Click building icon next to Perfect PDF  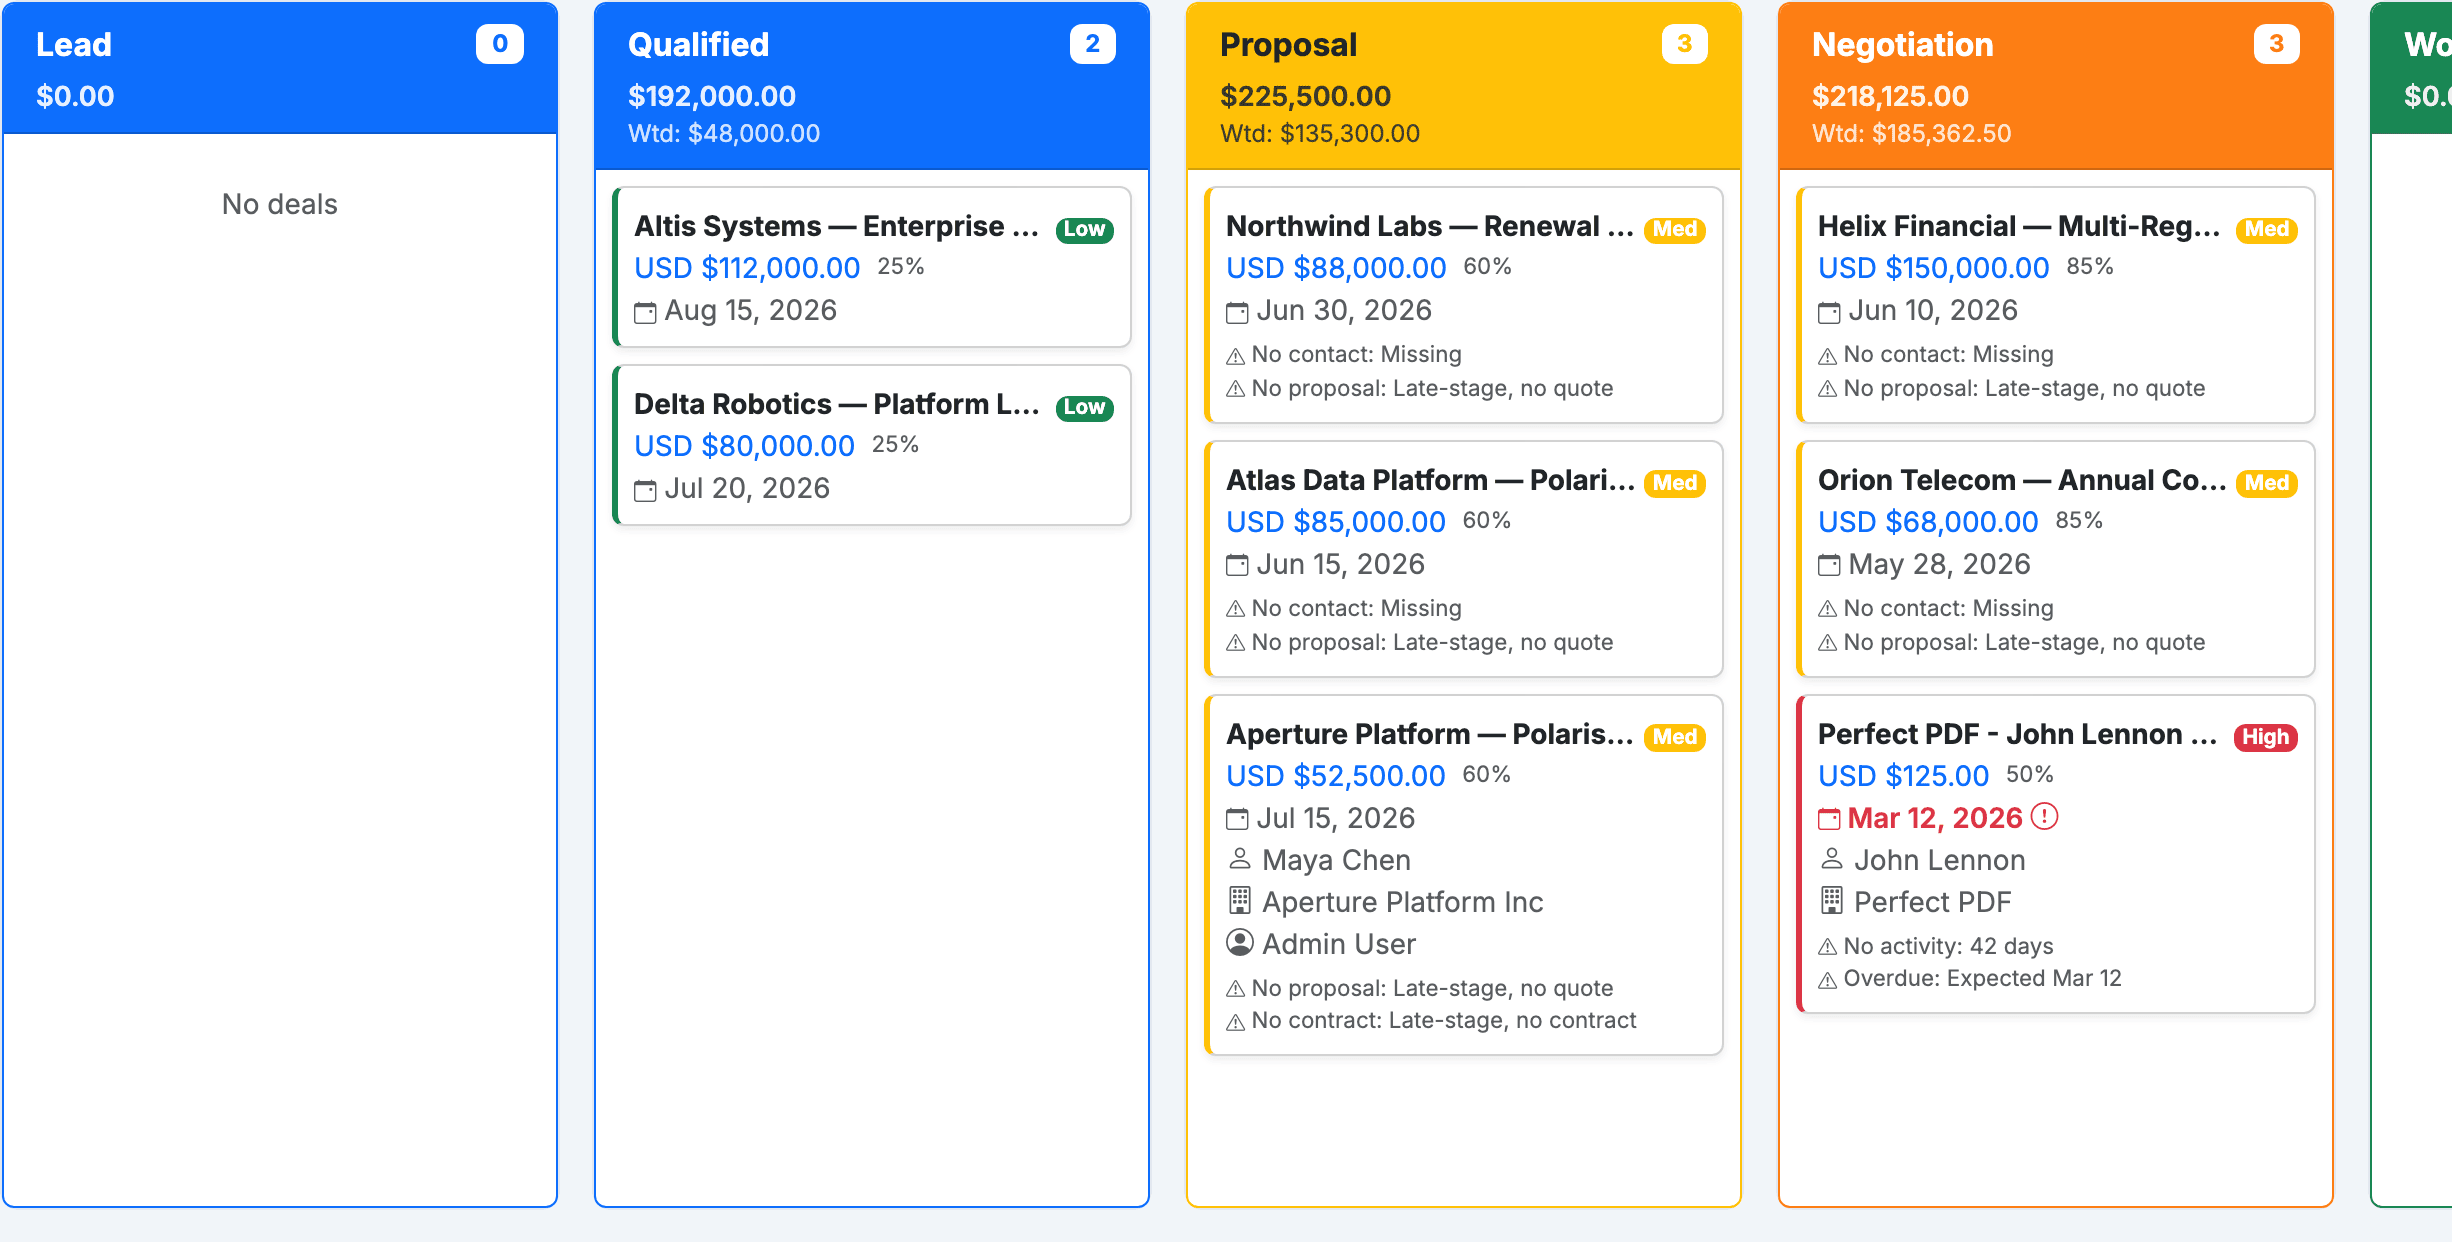coord(1832,901)
